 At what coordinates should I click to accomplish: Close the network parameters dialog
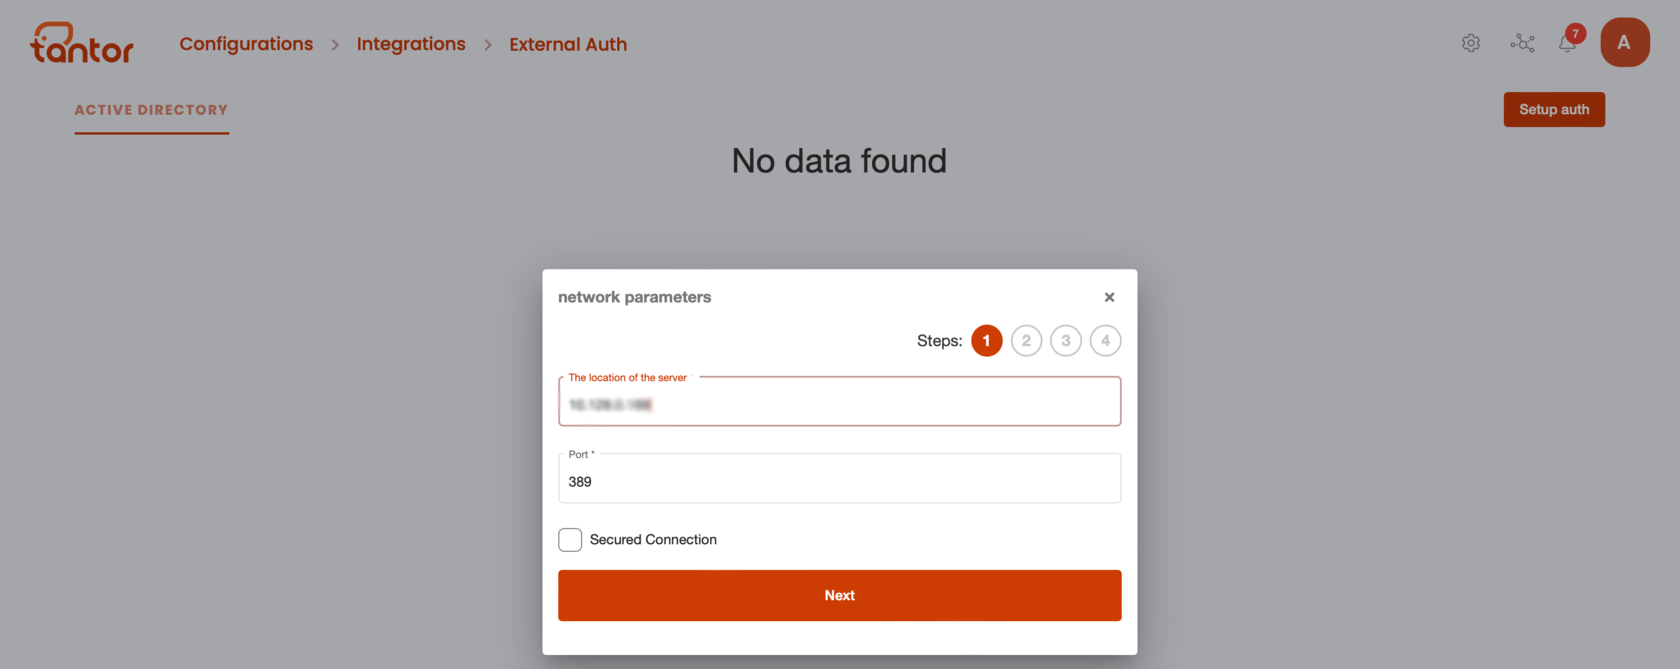1109,297
